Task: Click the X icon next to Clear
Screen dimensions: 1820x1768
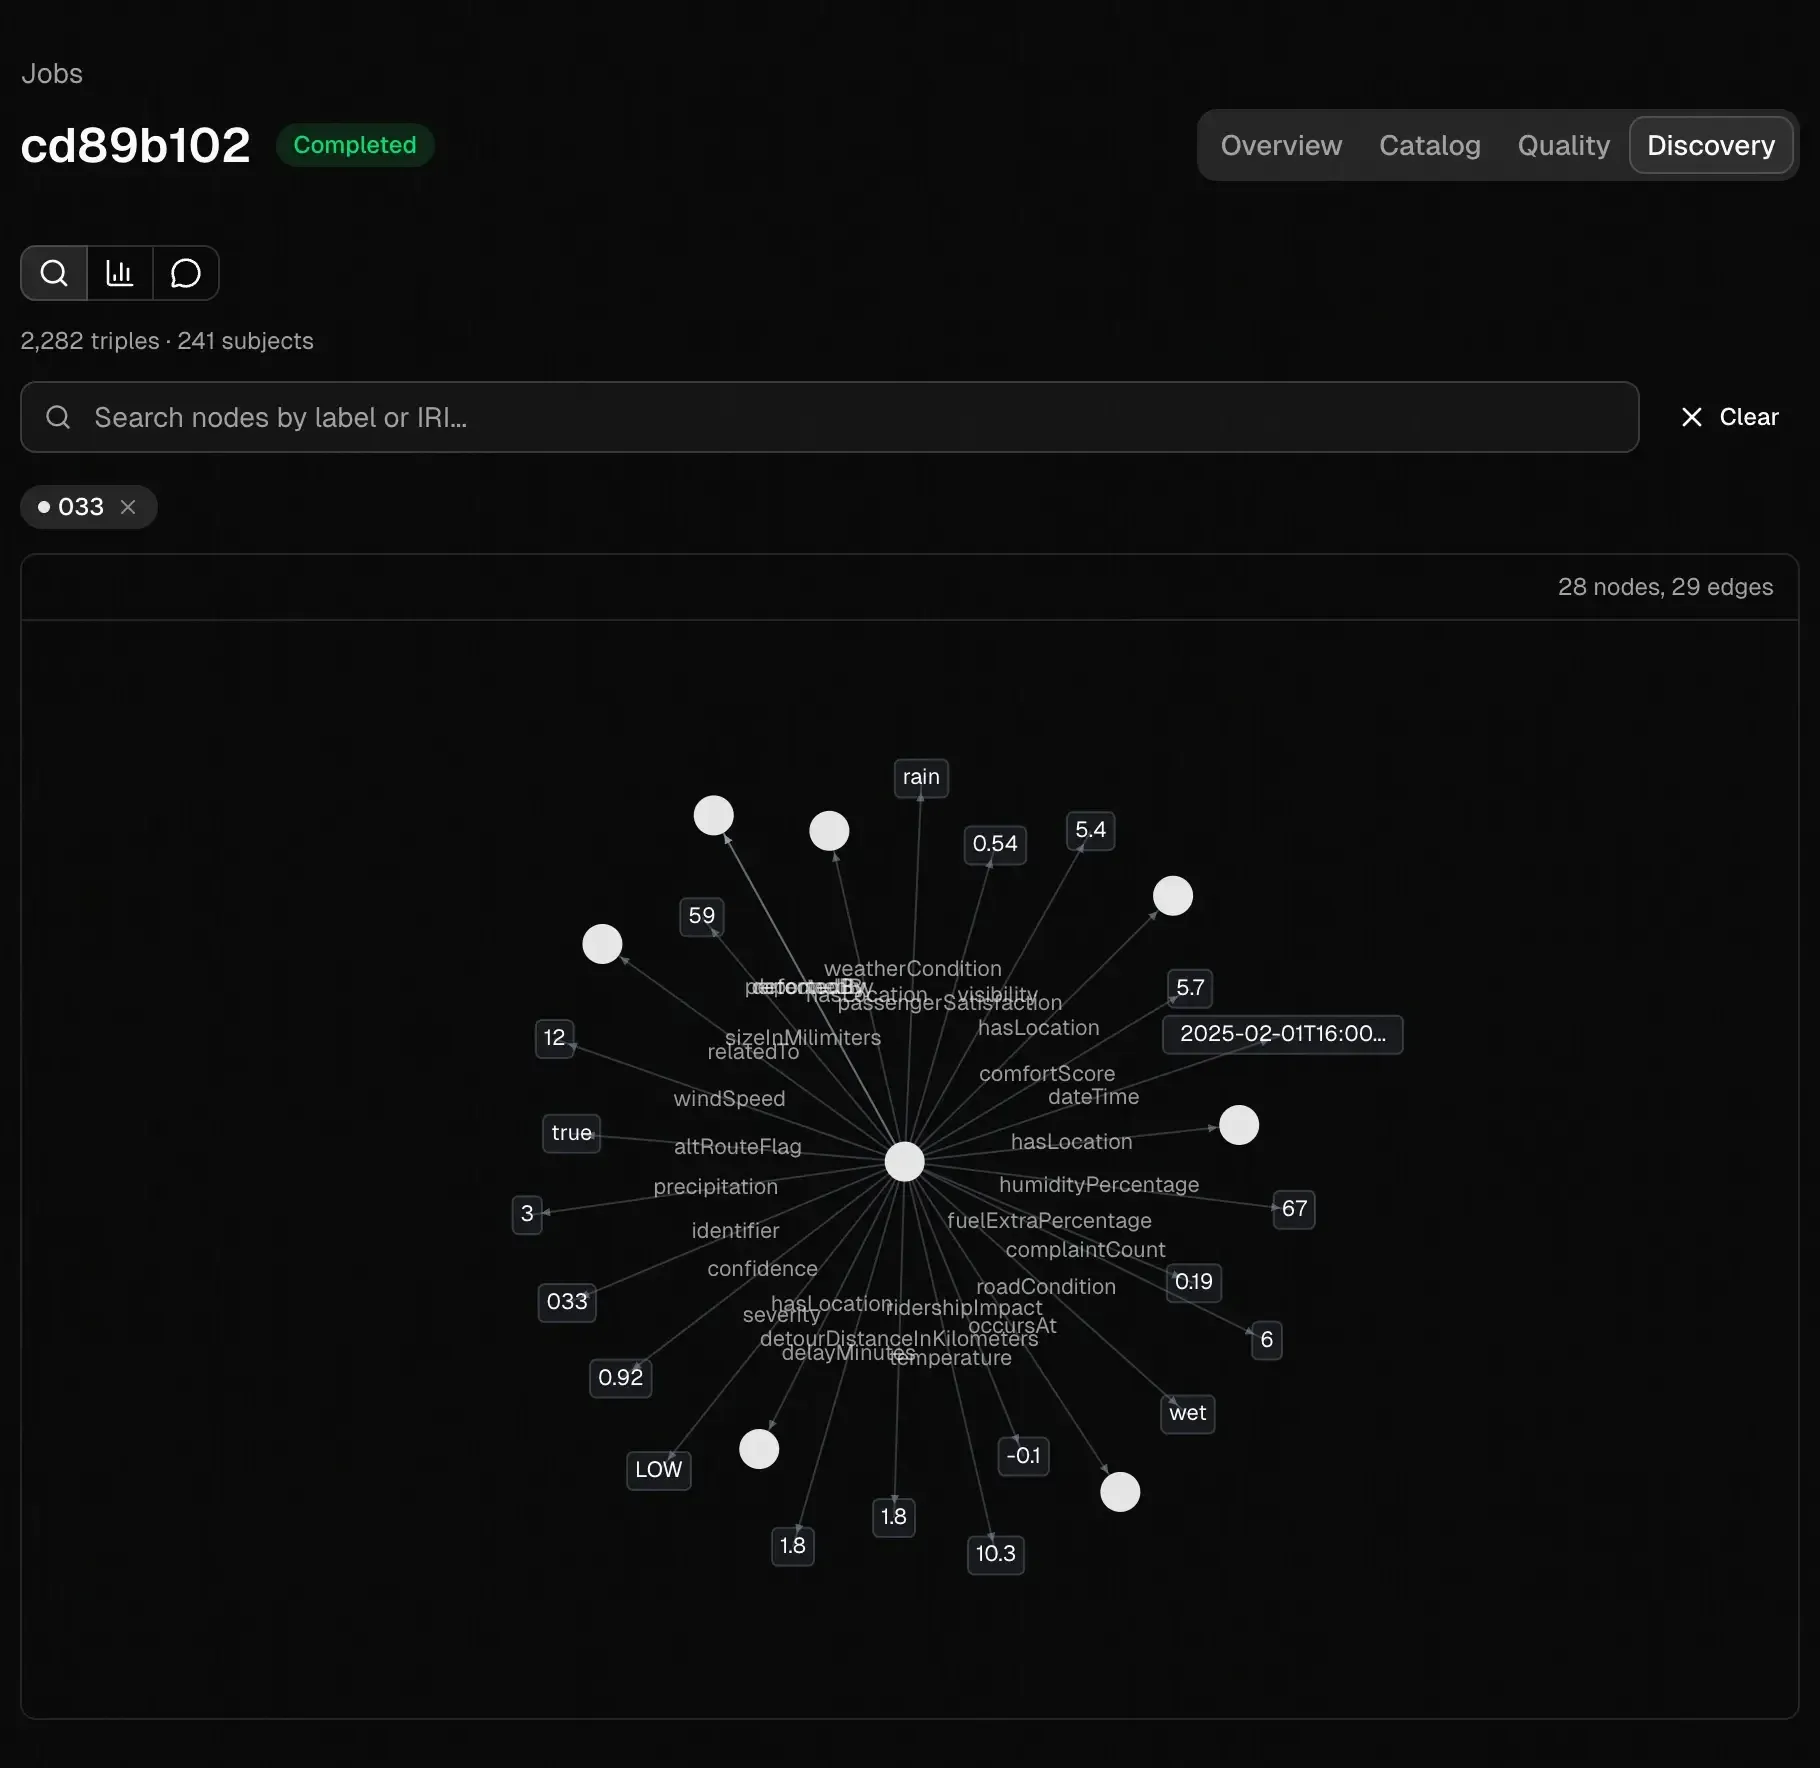Action: (x=1691, y=417)
